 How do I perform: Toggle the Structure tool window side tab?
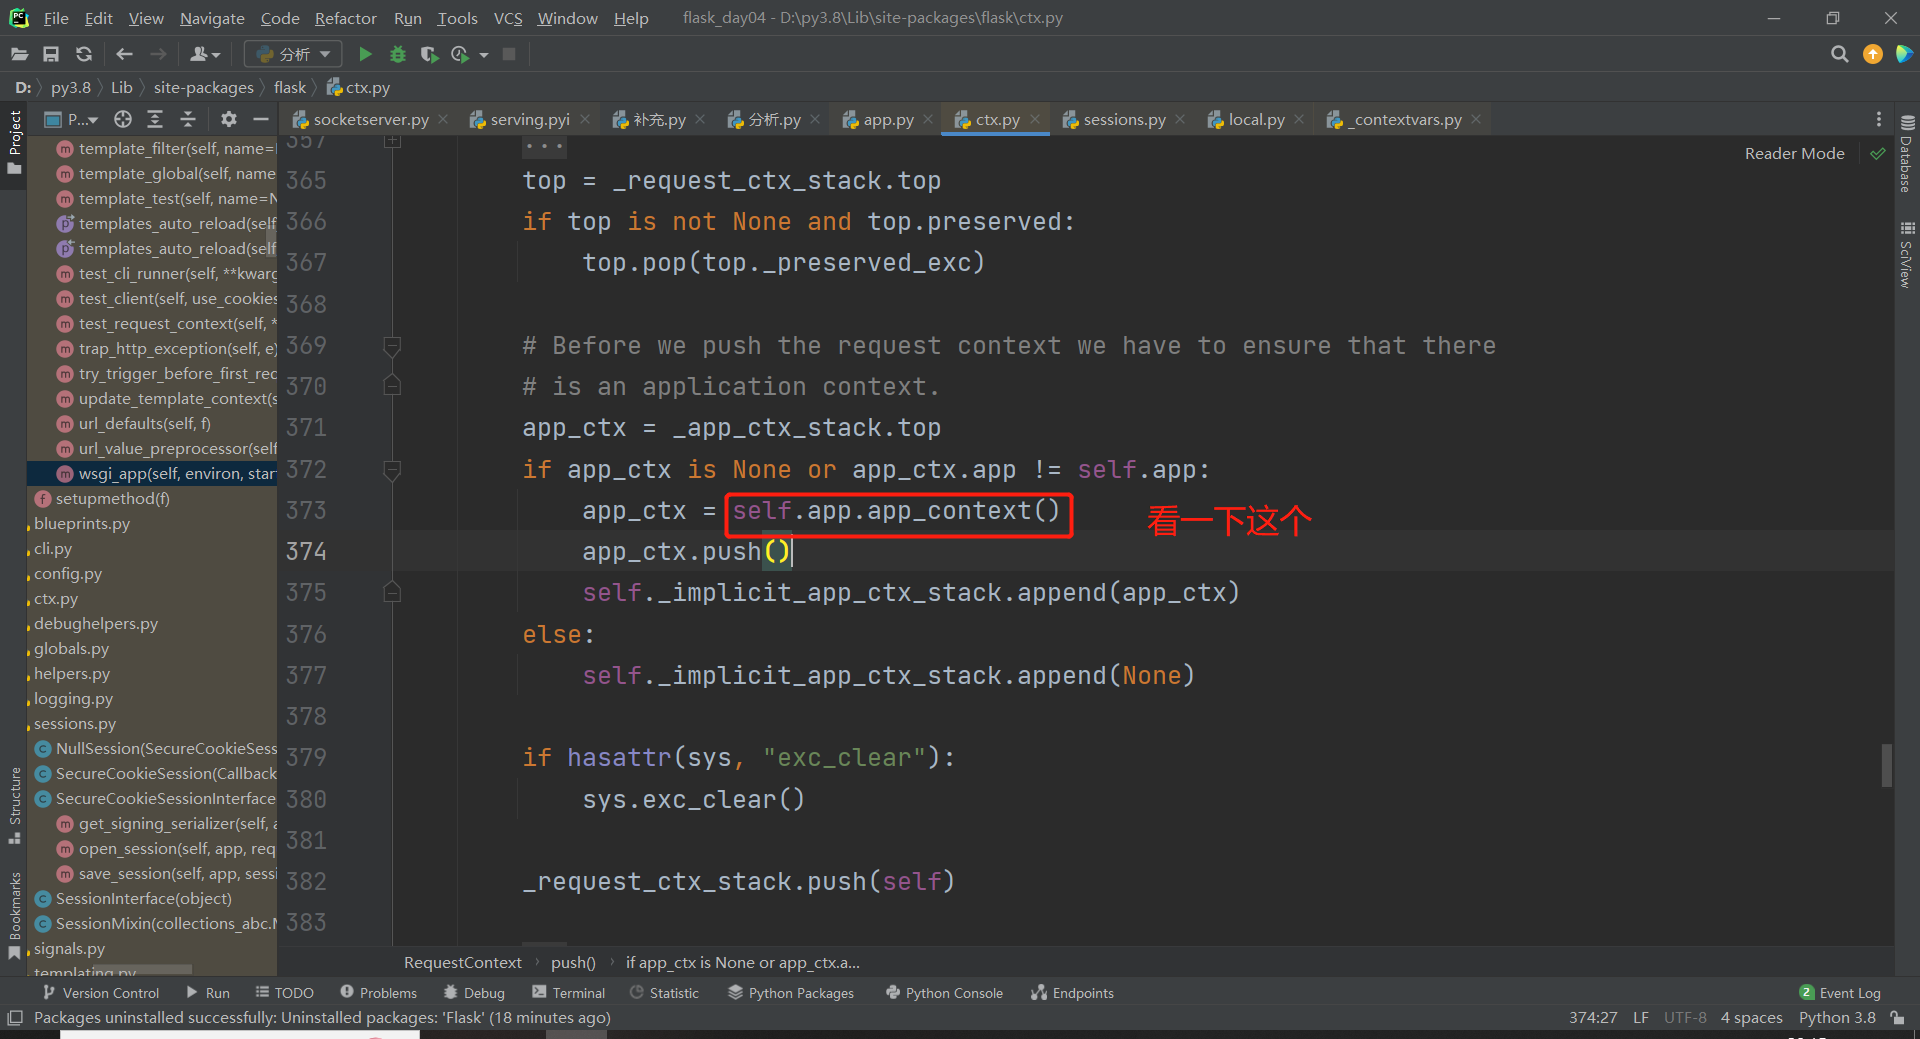[x=14, y=805]
